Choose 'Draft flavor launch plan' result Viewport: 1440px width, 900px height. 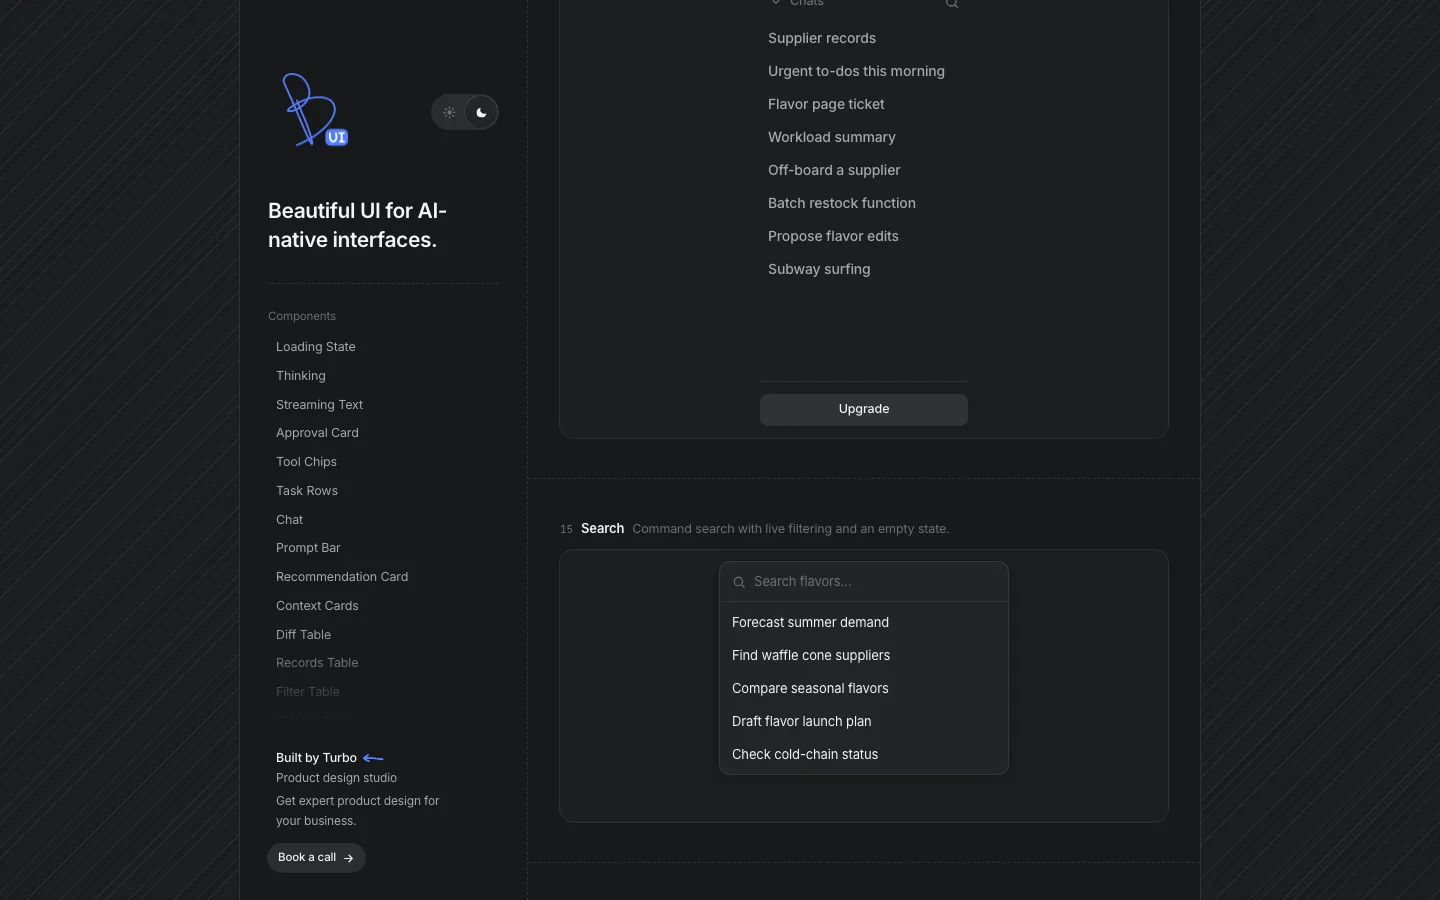(x=864, y=721)
